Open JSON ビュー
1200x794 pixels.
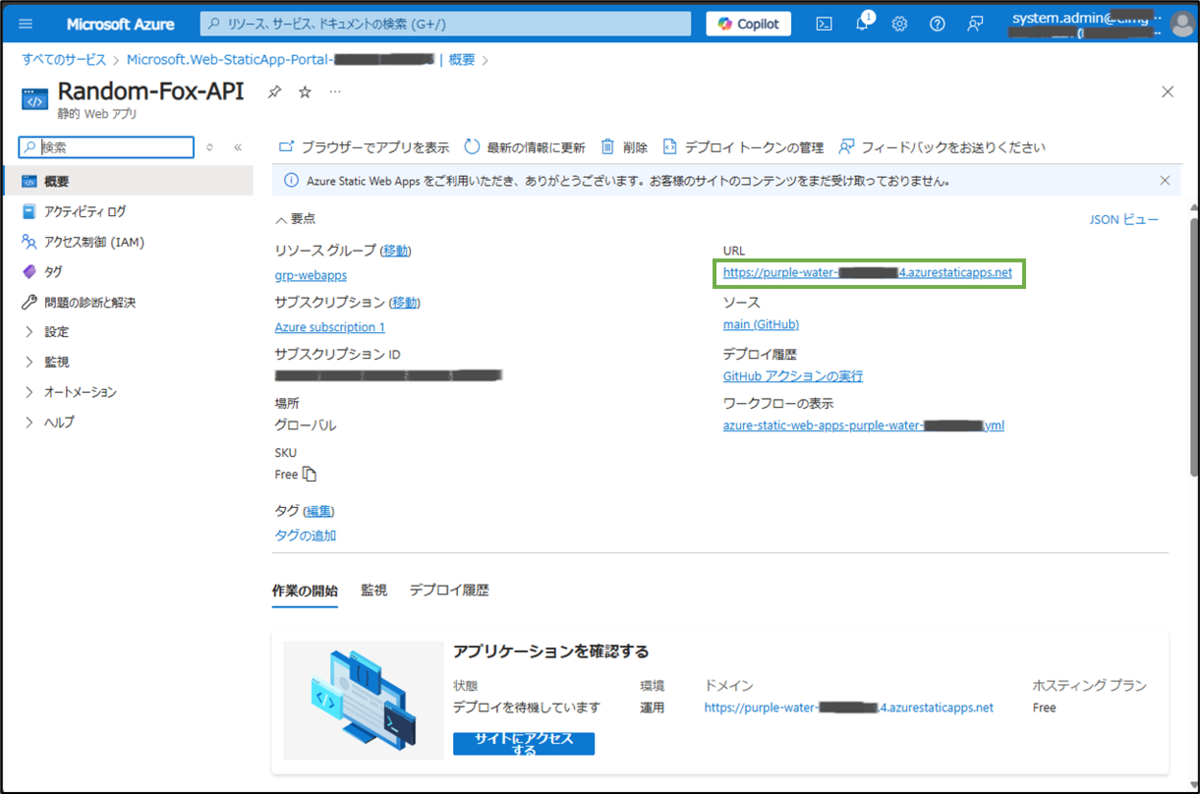[1124, 219]
